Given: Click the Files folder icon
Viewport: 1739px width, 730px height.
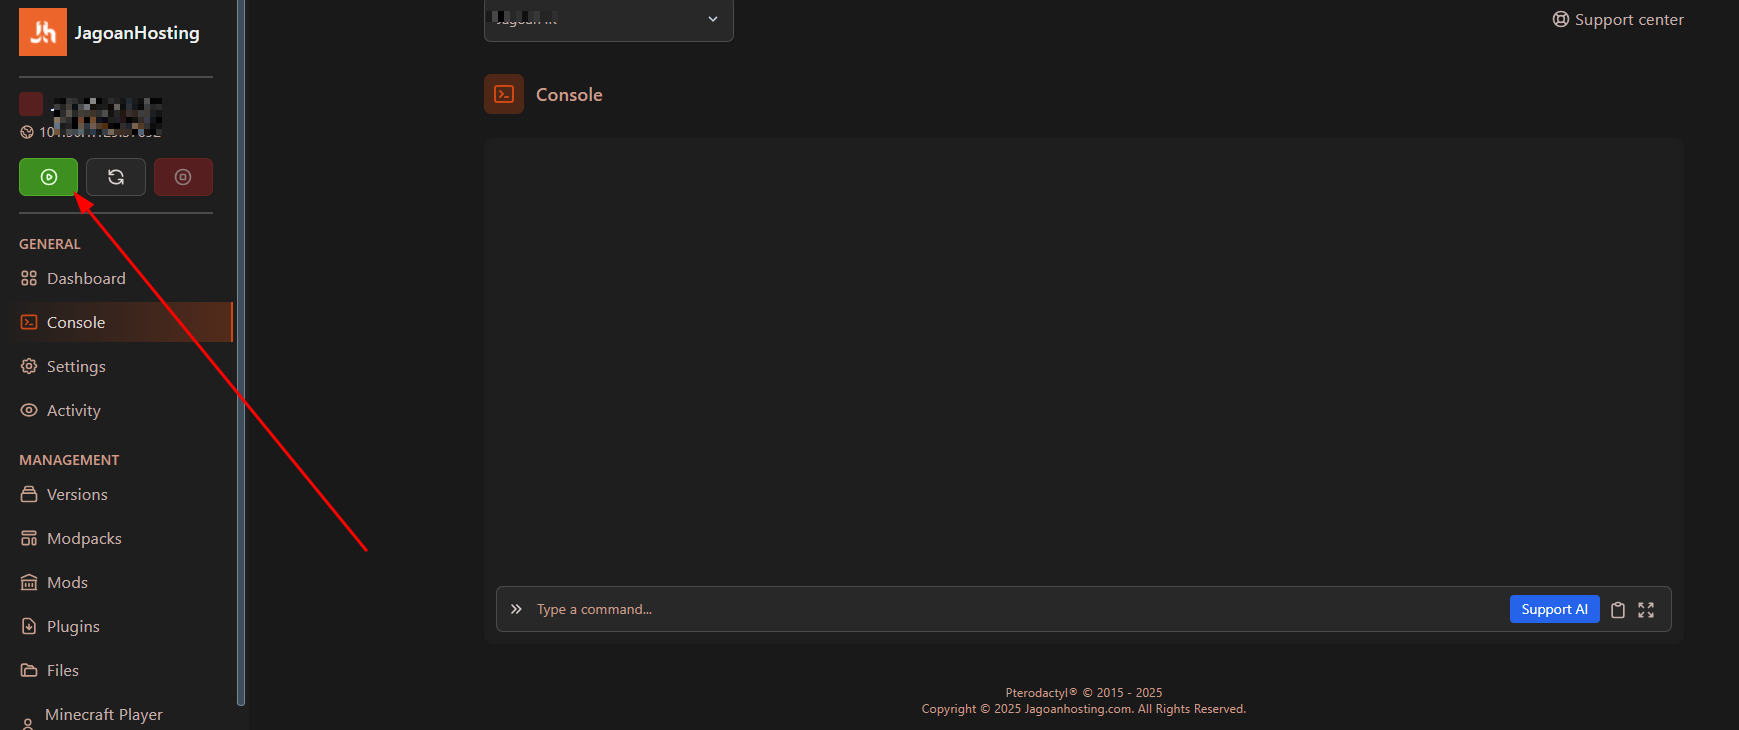Looking at the screenshot, I should coord(29,670).
